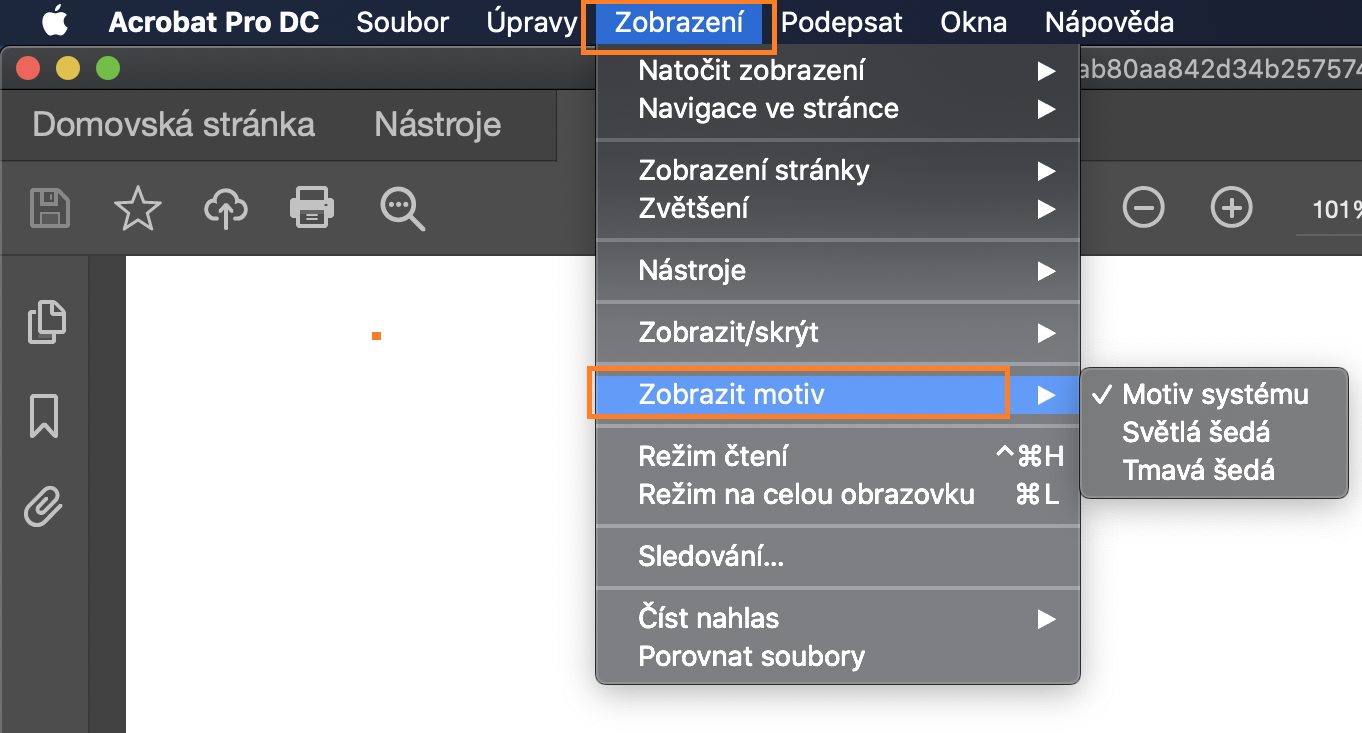The width and height of the screenshot is (1362, 733).
Task: Open the Apple menu
Action: pyautogui.click(x=55, y=21)
